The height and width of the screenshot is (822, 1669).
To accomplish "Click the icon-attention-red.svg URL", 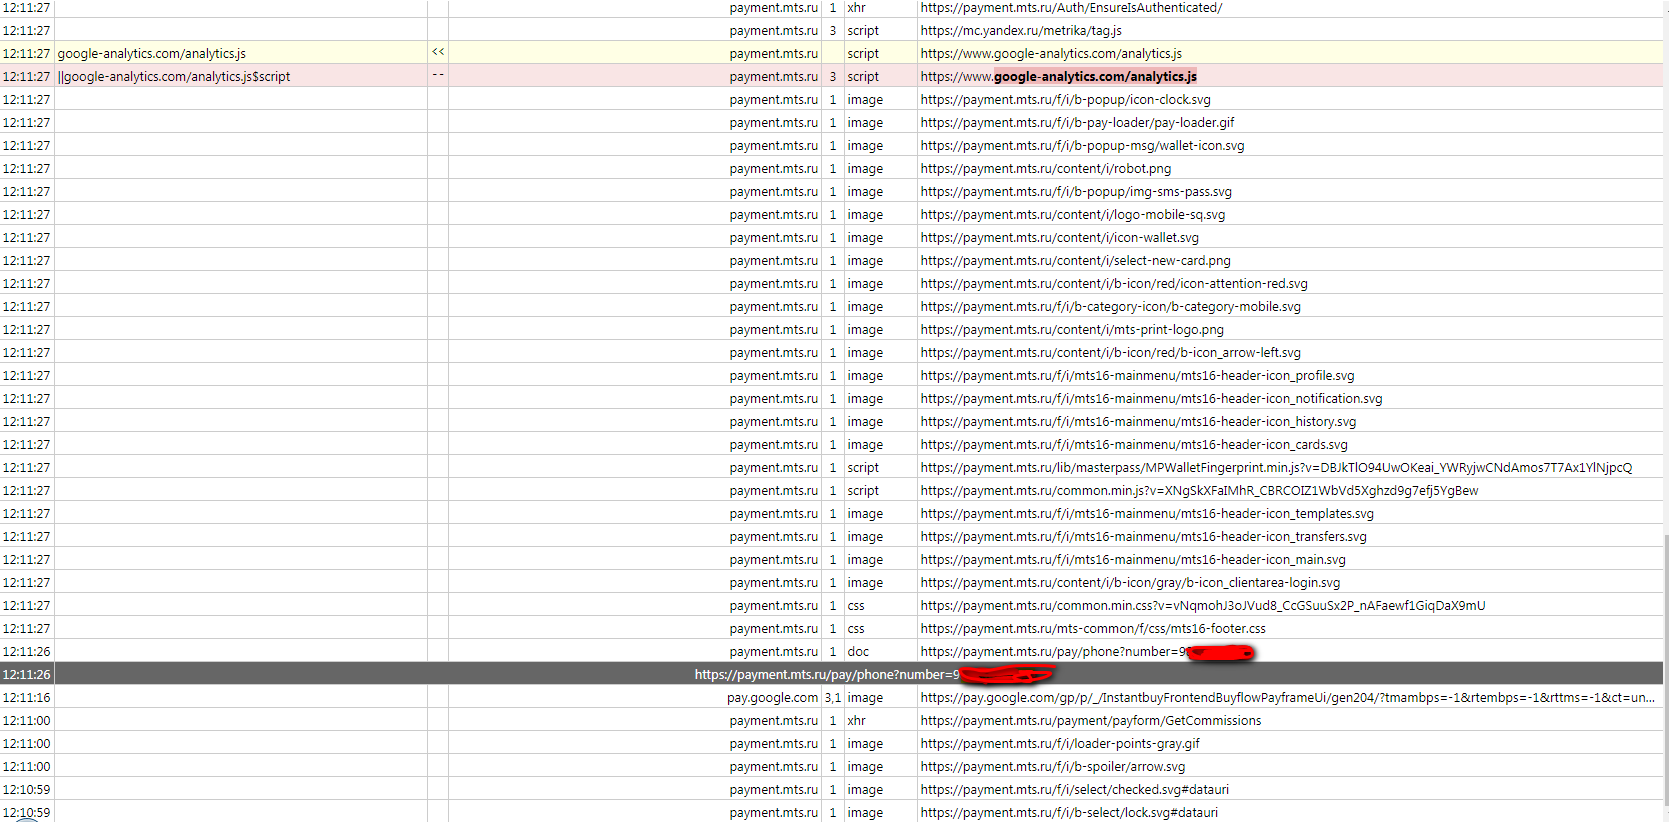I will tap(1114, 284).
